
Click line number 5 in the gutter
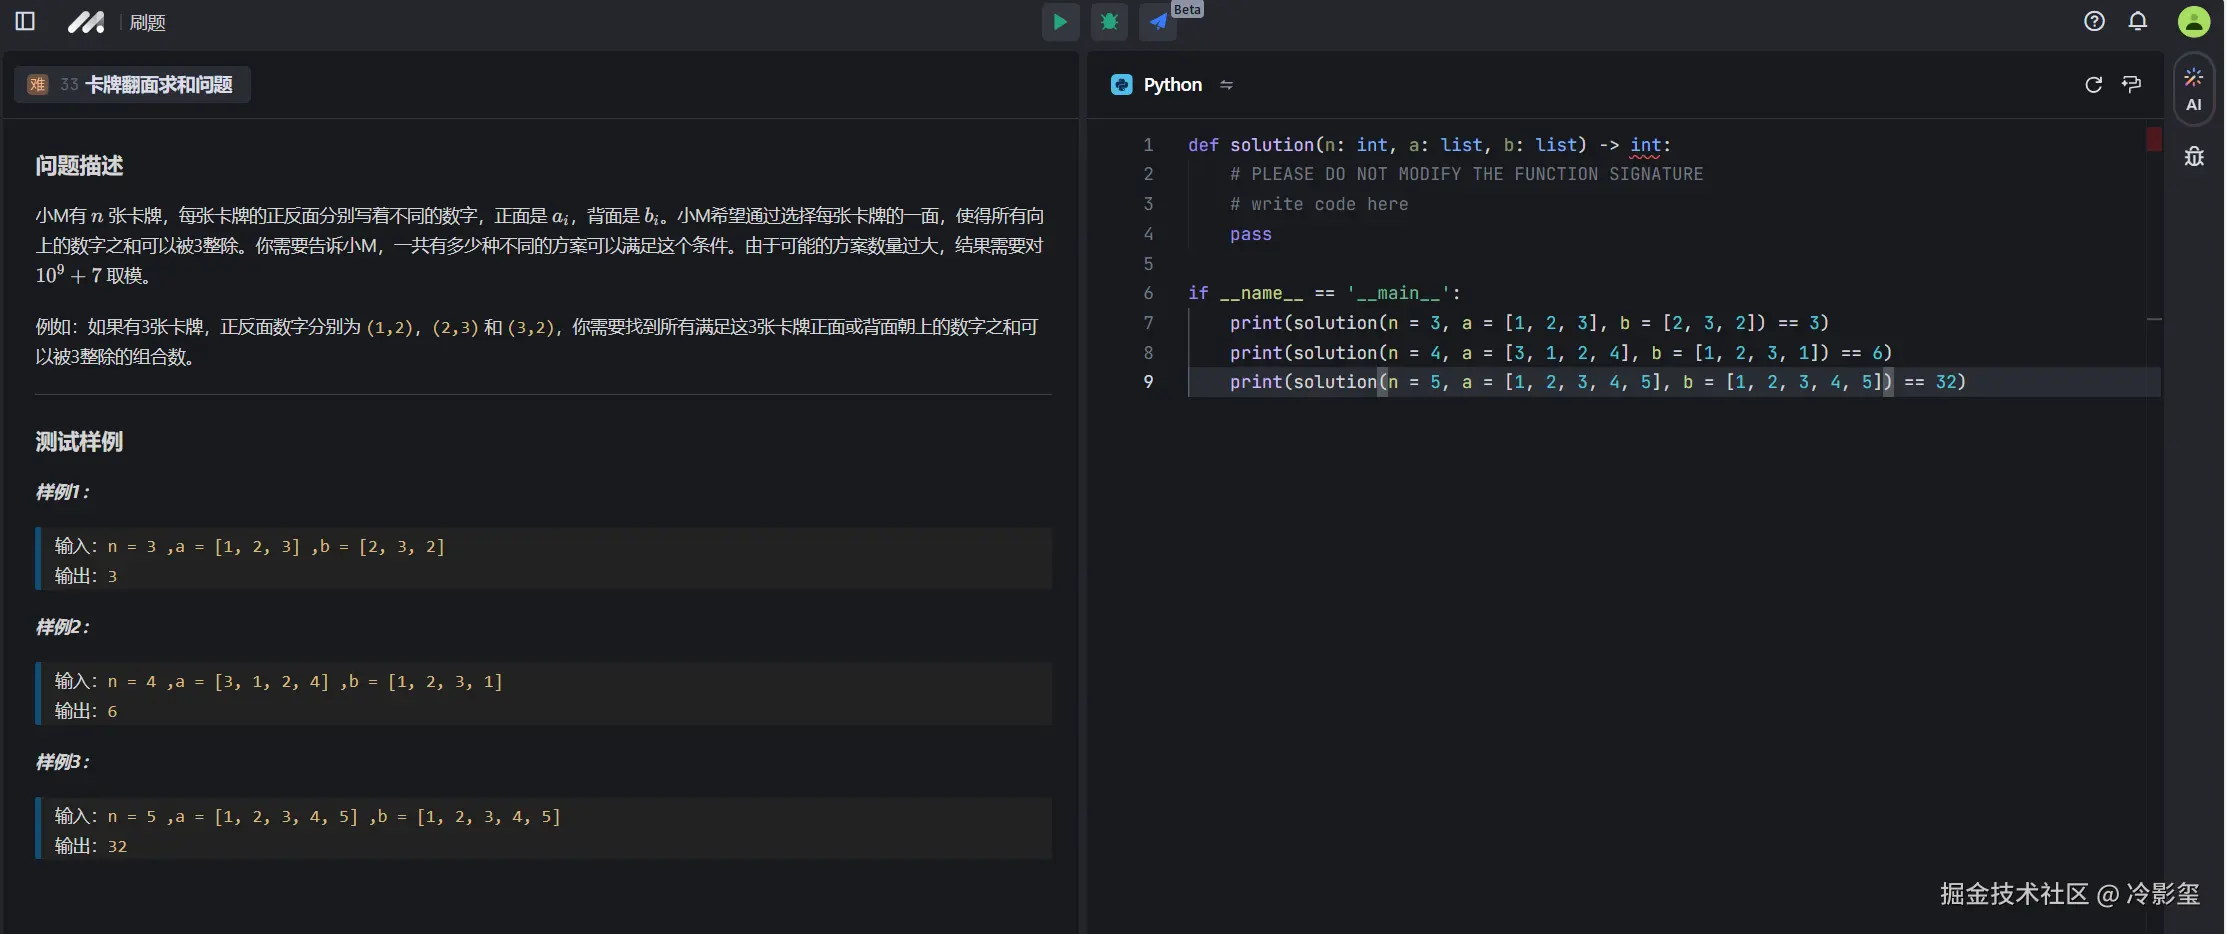tap(1148, 264)
